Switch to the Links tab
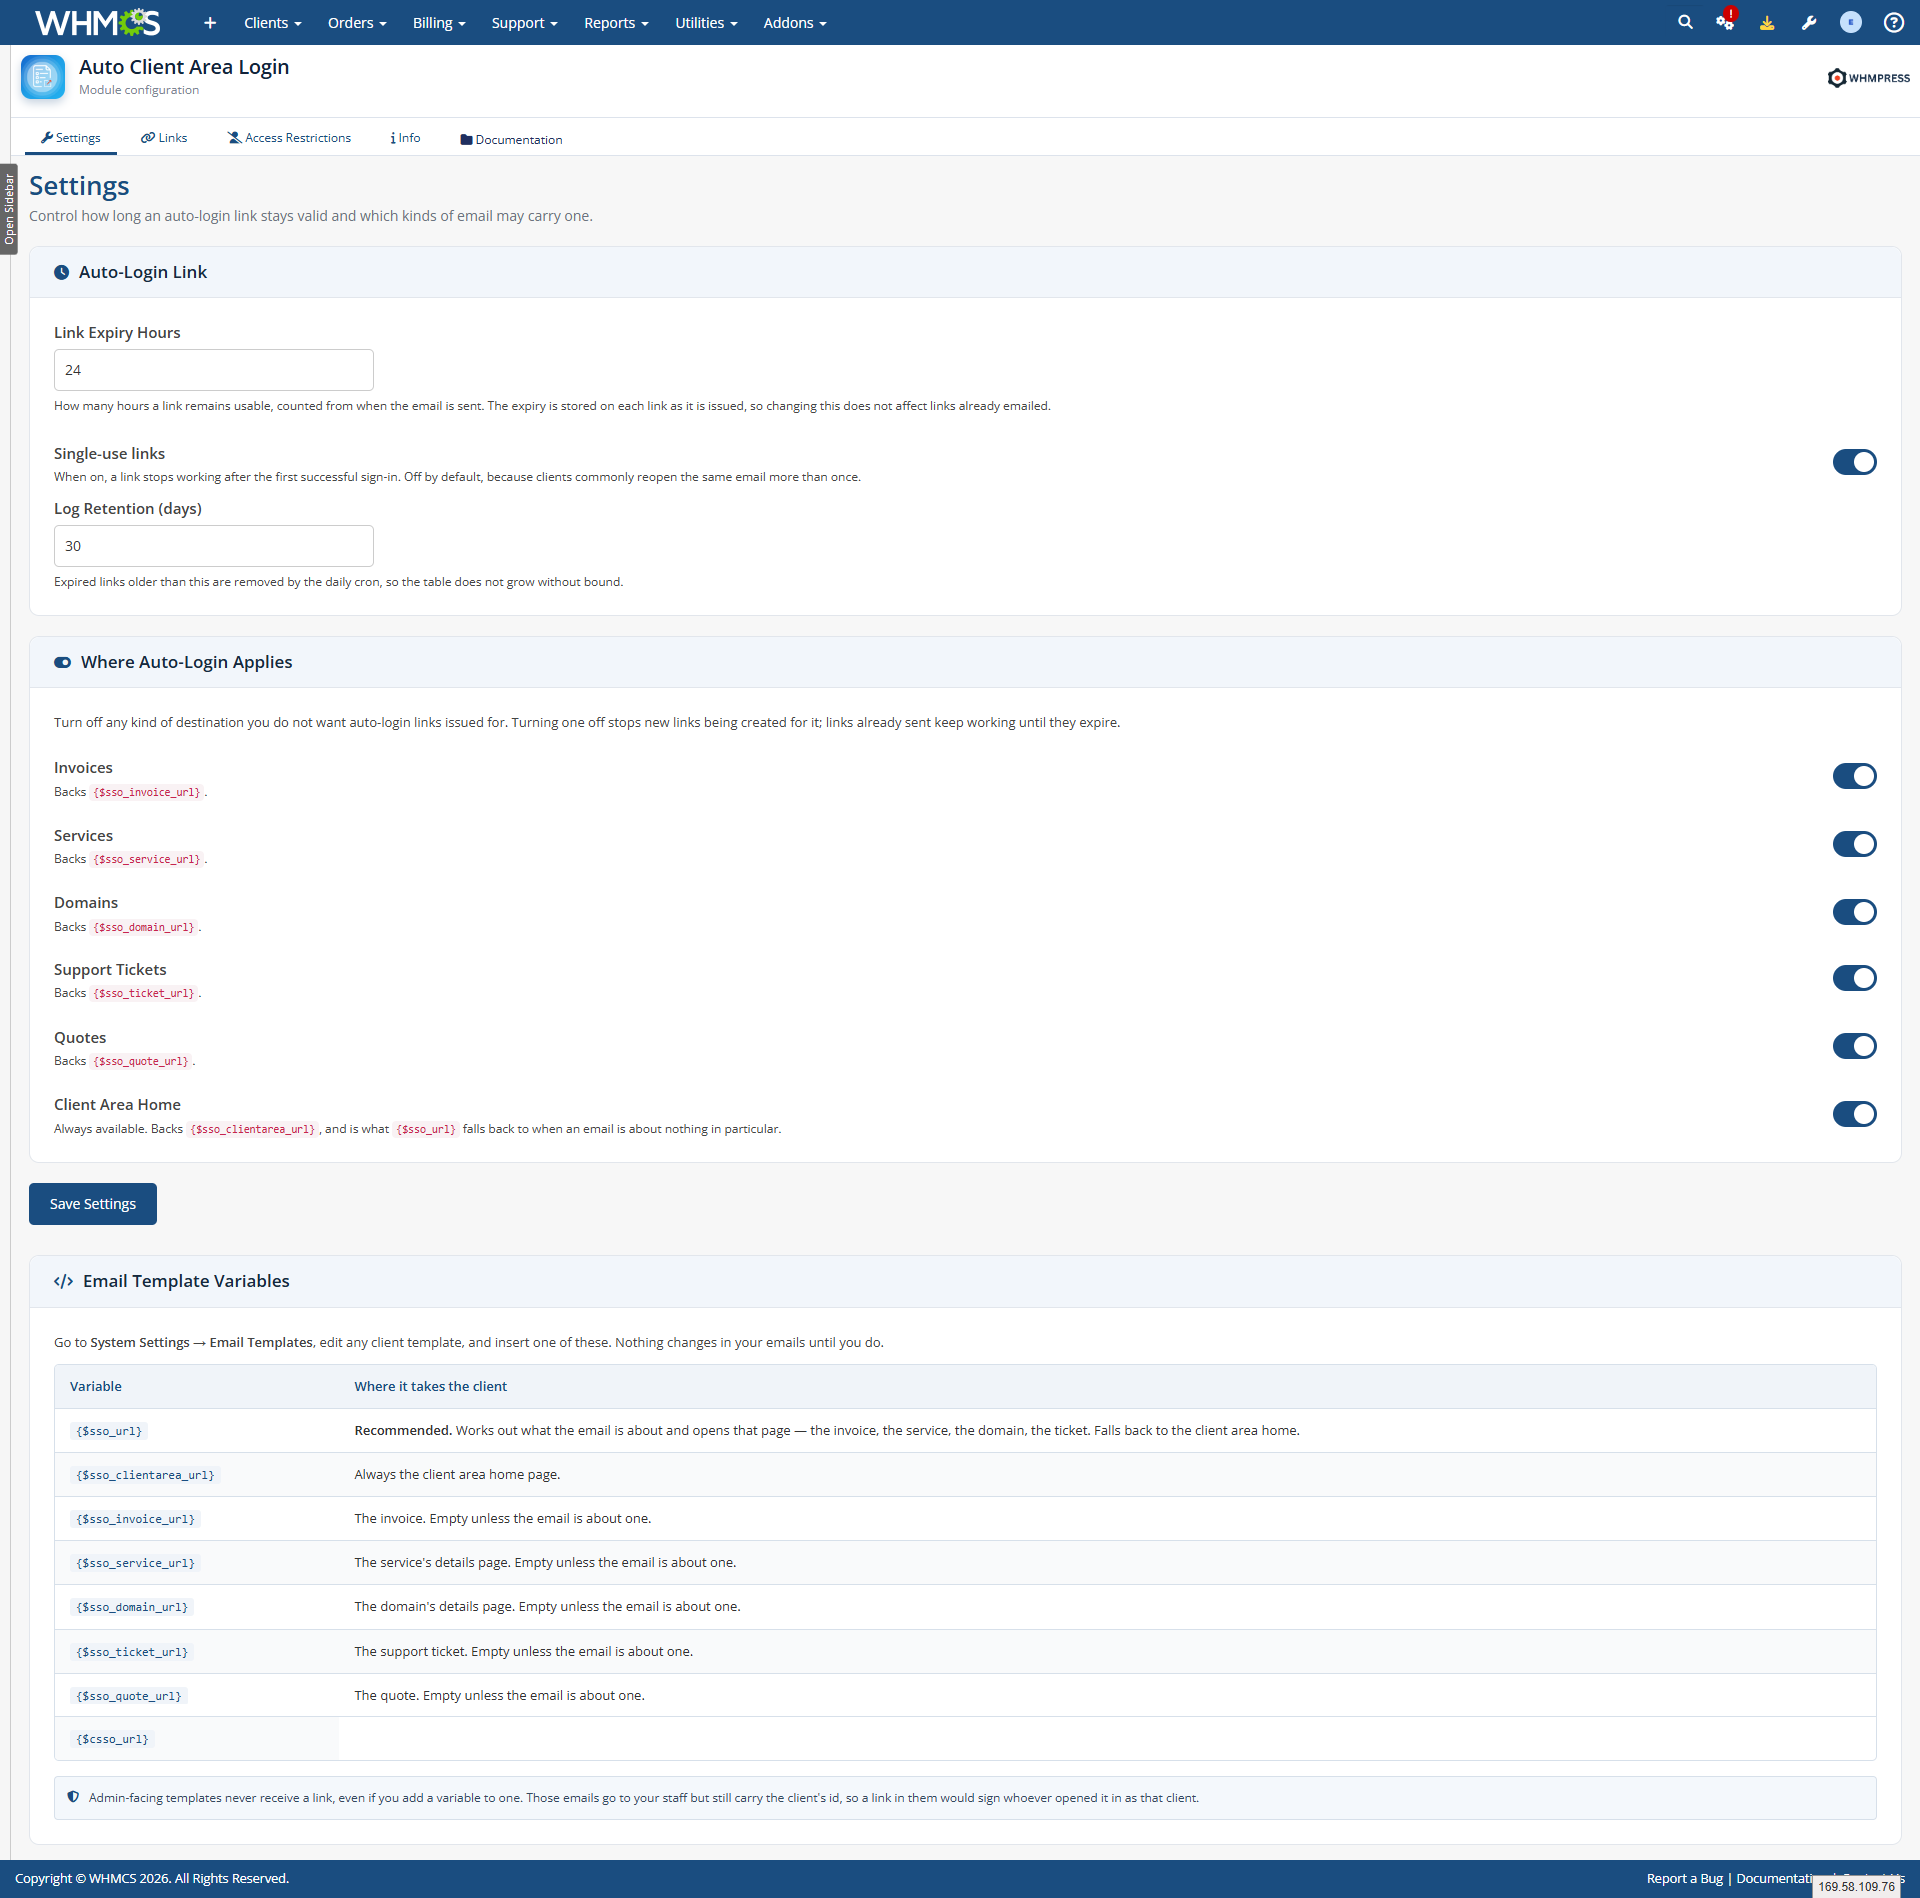Viewport: 1920px width, 1898px height. (x=164, y=138)
